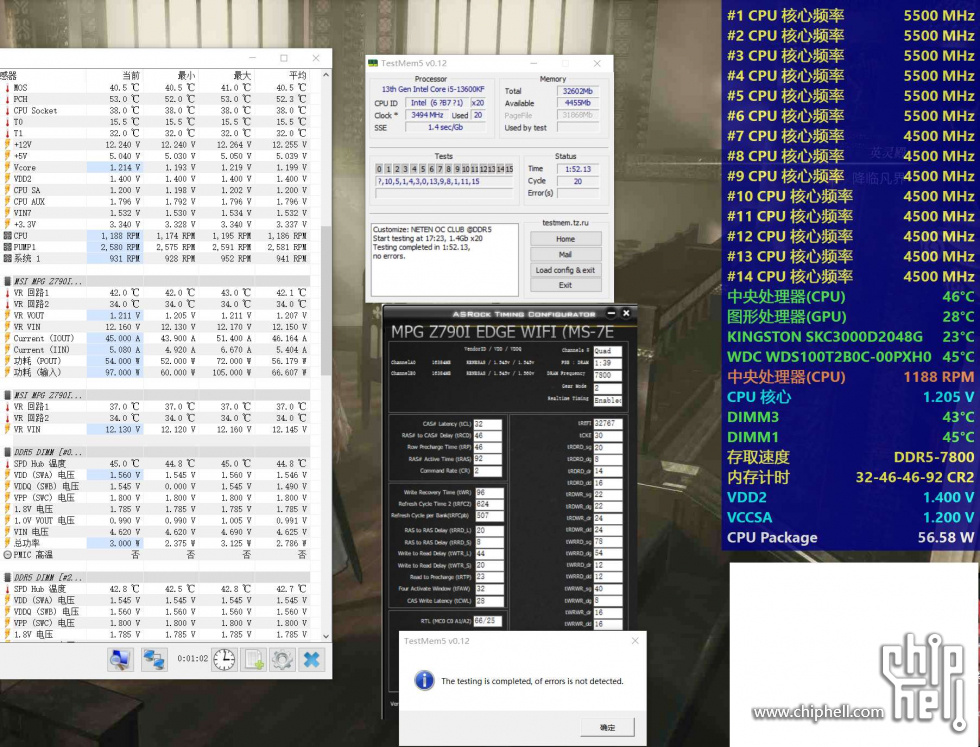The height and width of the screenshot is (747, 980).
Task: Click test number 15 box in TestMem5 Tests
Action: click(x=509, y=169)
